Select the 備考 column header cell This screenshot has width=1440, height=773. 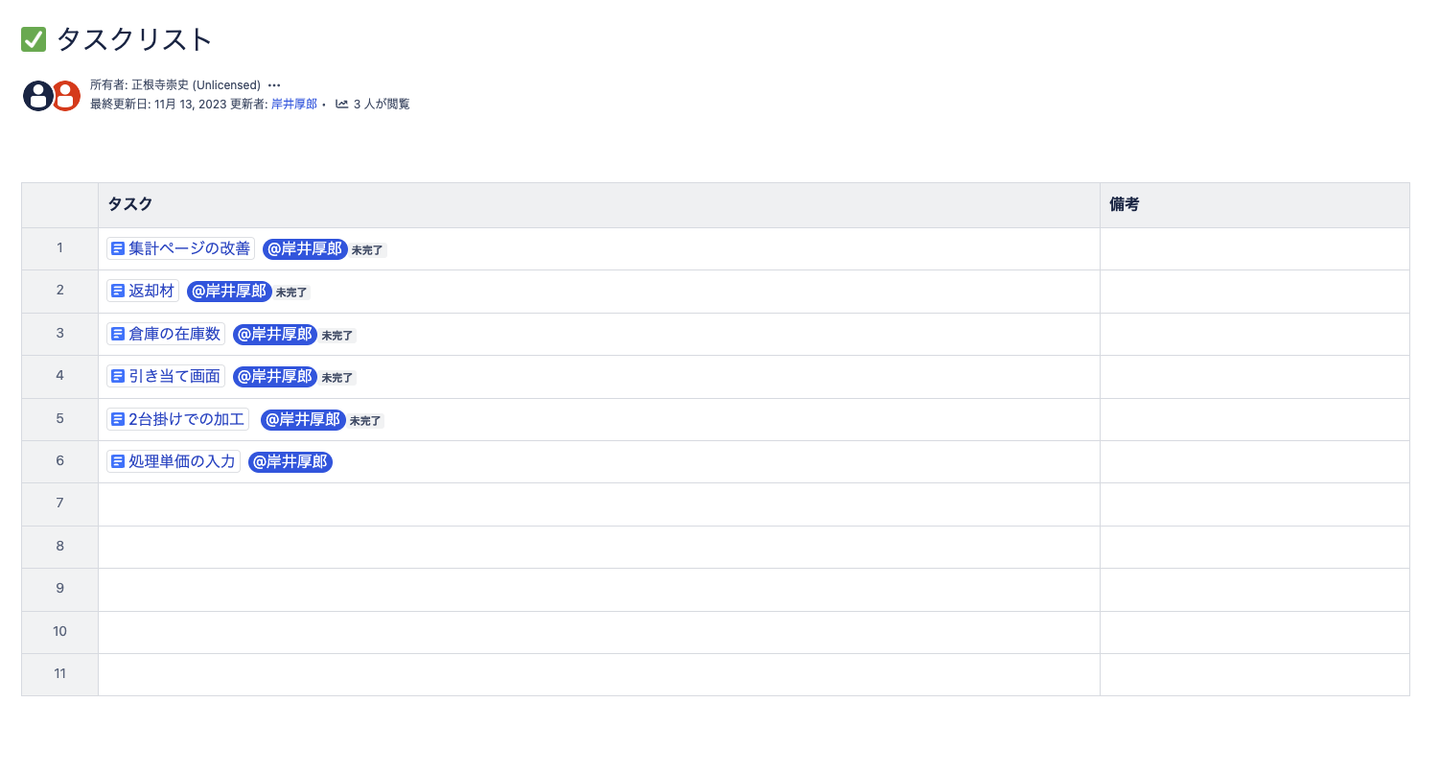(1254, 205)
